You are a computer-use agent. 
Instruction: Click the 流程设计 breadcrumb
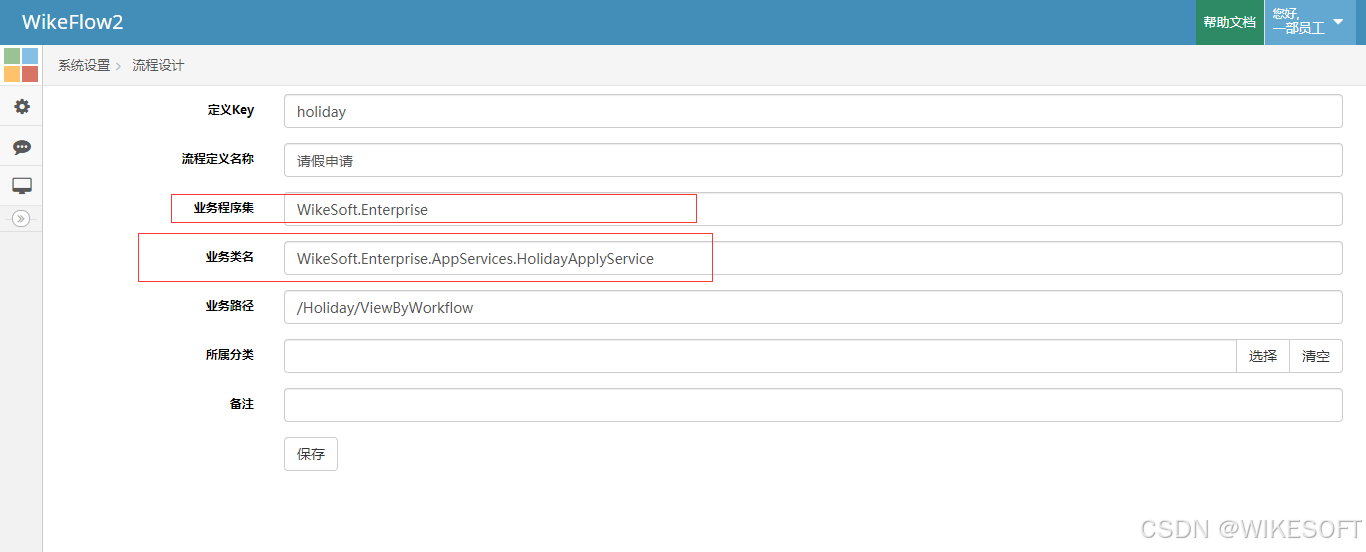point(158,65)
